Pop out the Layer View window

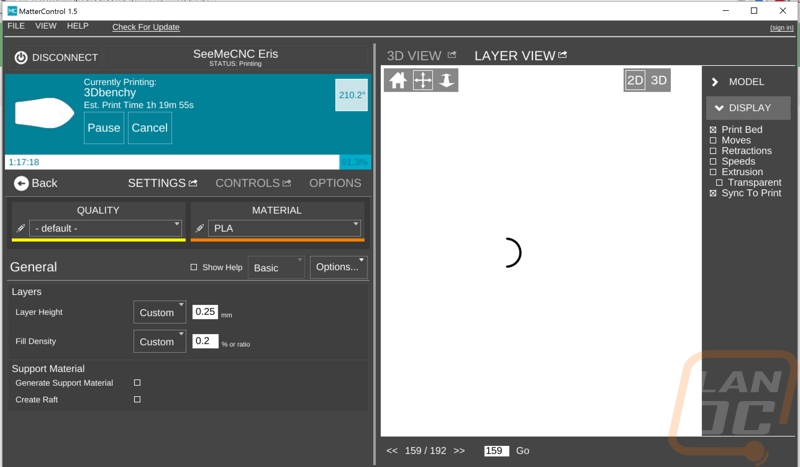click(563, 55)
